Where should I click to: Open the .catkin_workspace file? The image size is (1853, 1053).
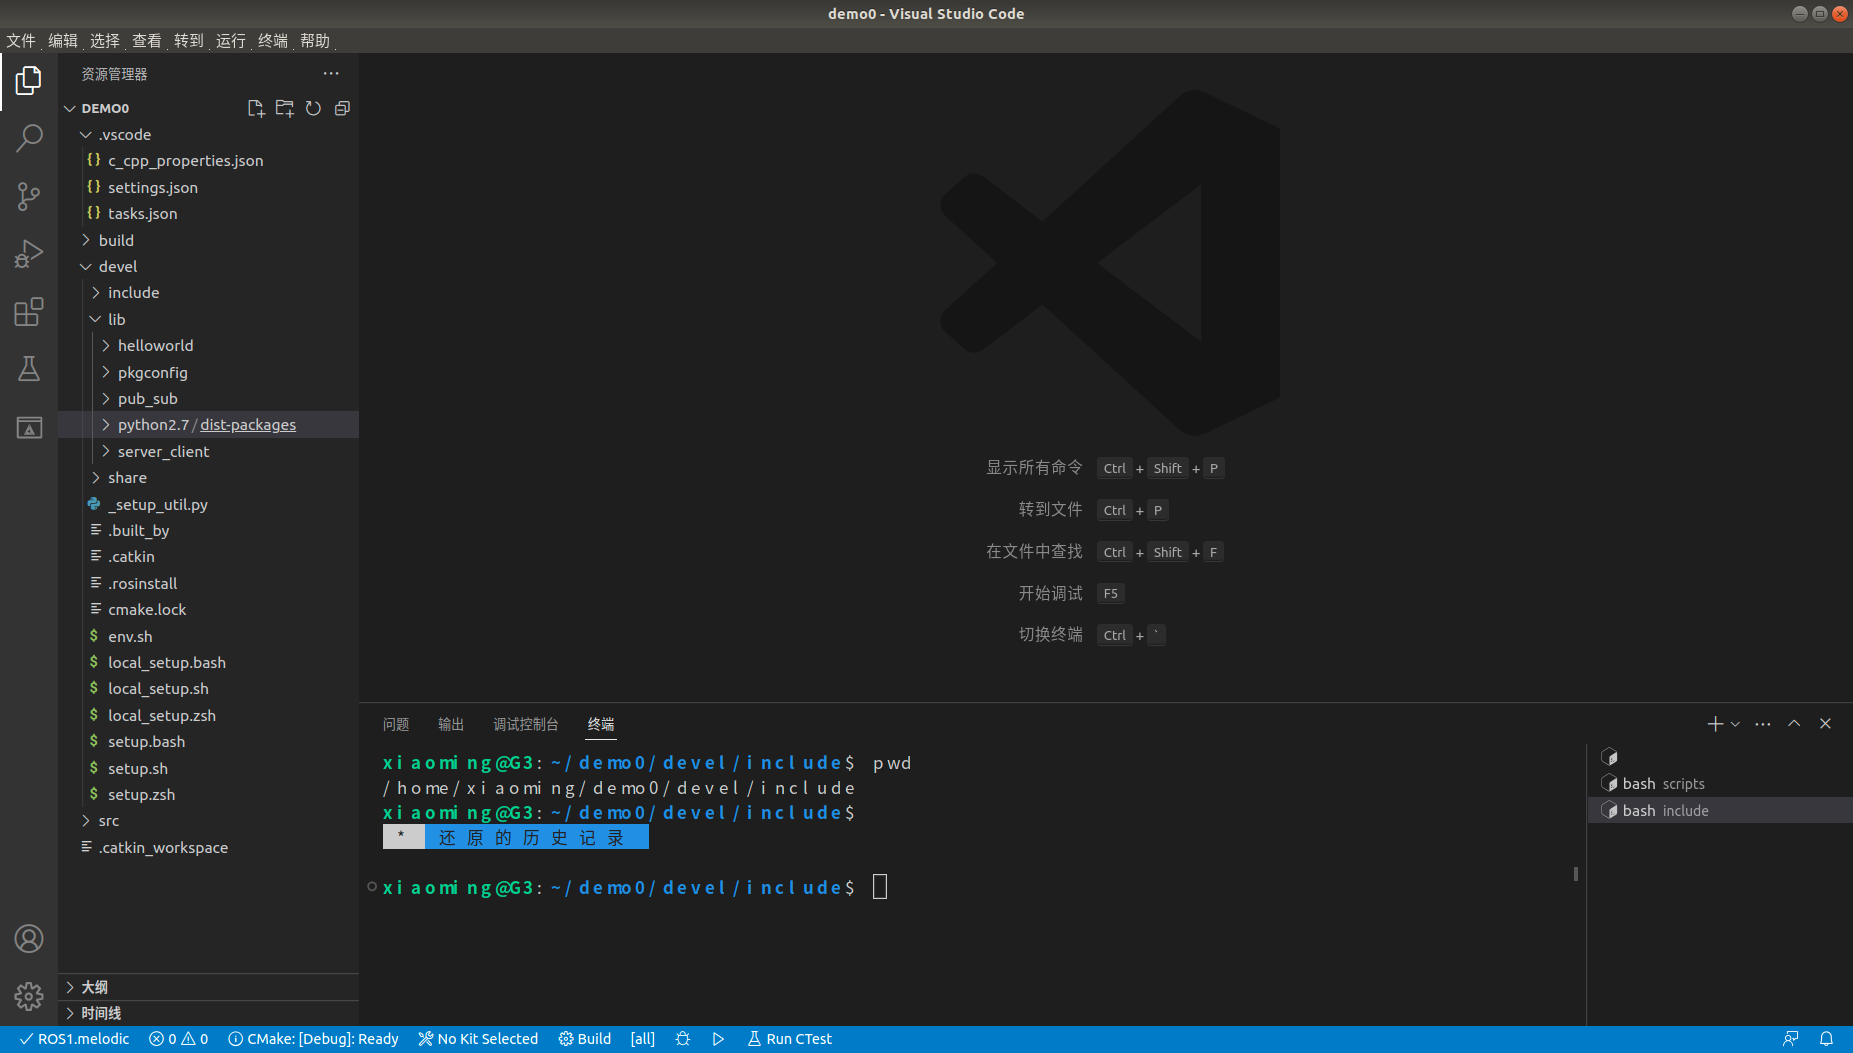click(208, 847)
